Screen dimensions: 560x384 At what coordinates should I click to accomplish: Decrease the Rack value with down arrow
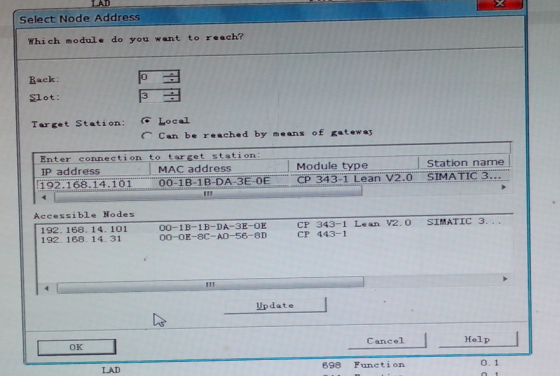coord(171,80)
